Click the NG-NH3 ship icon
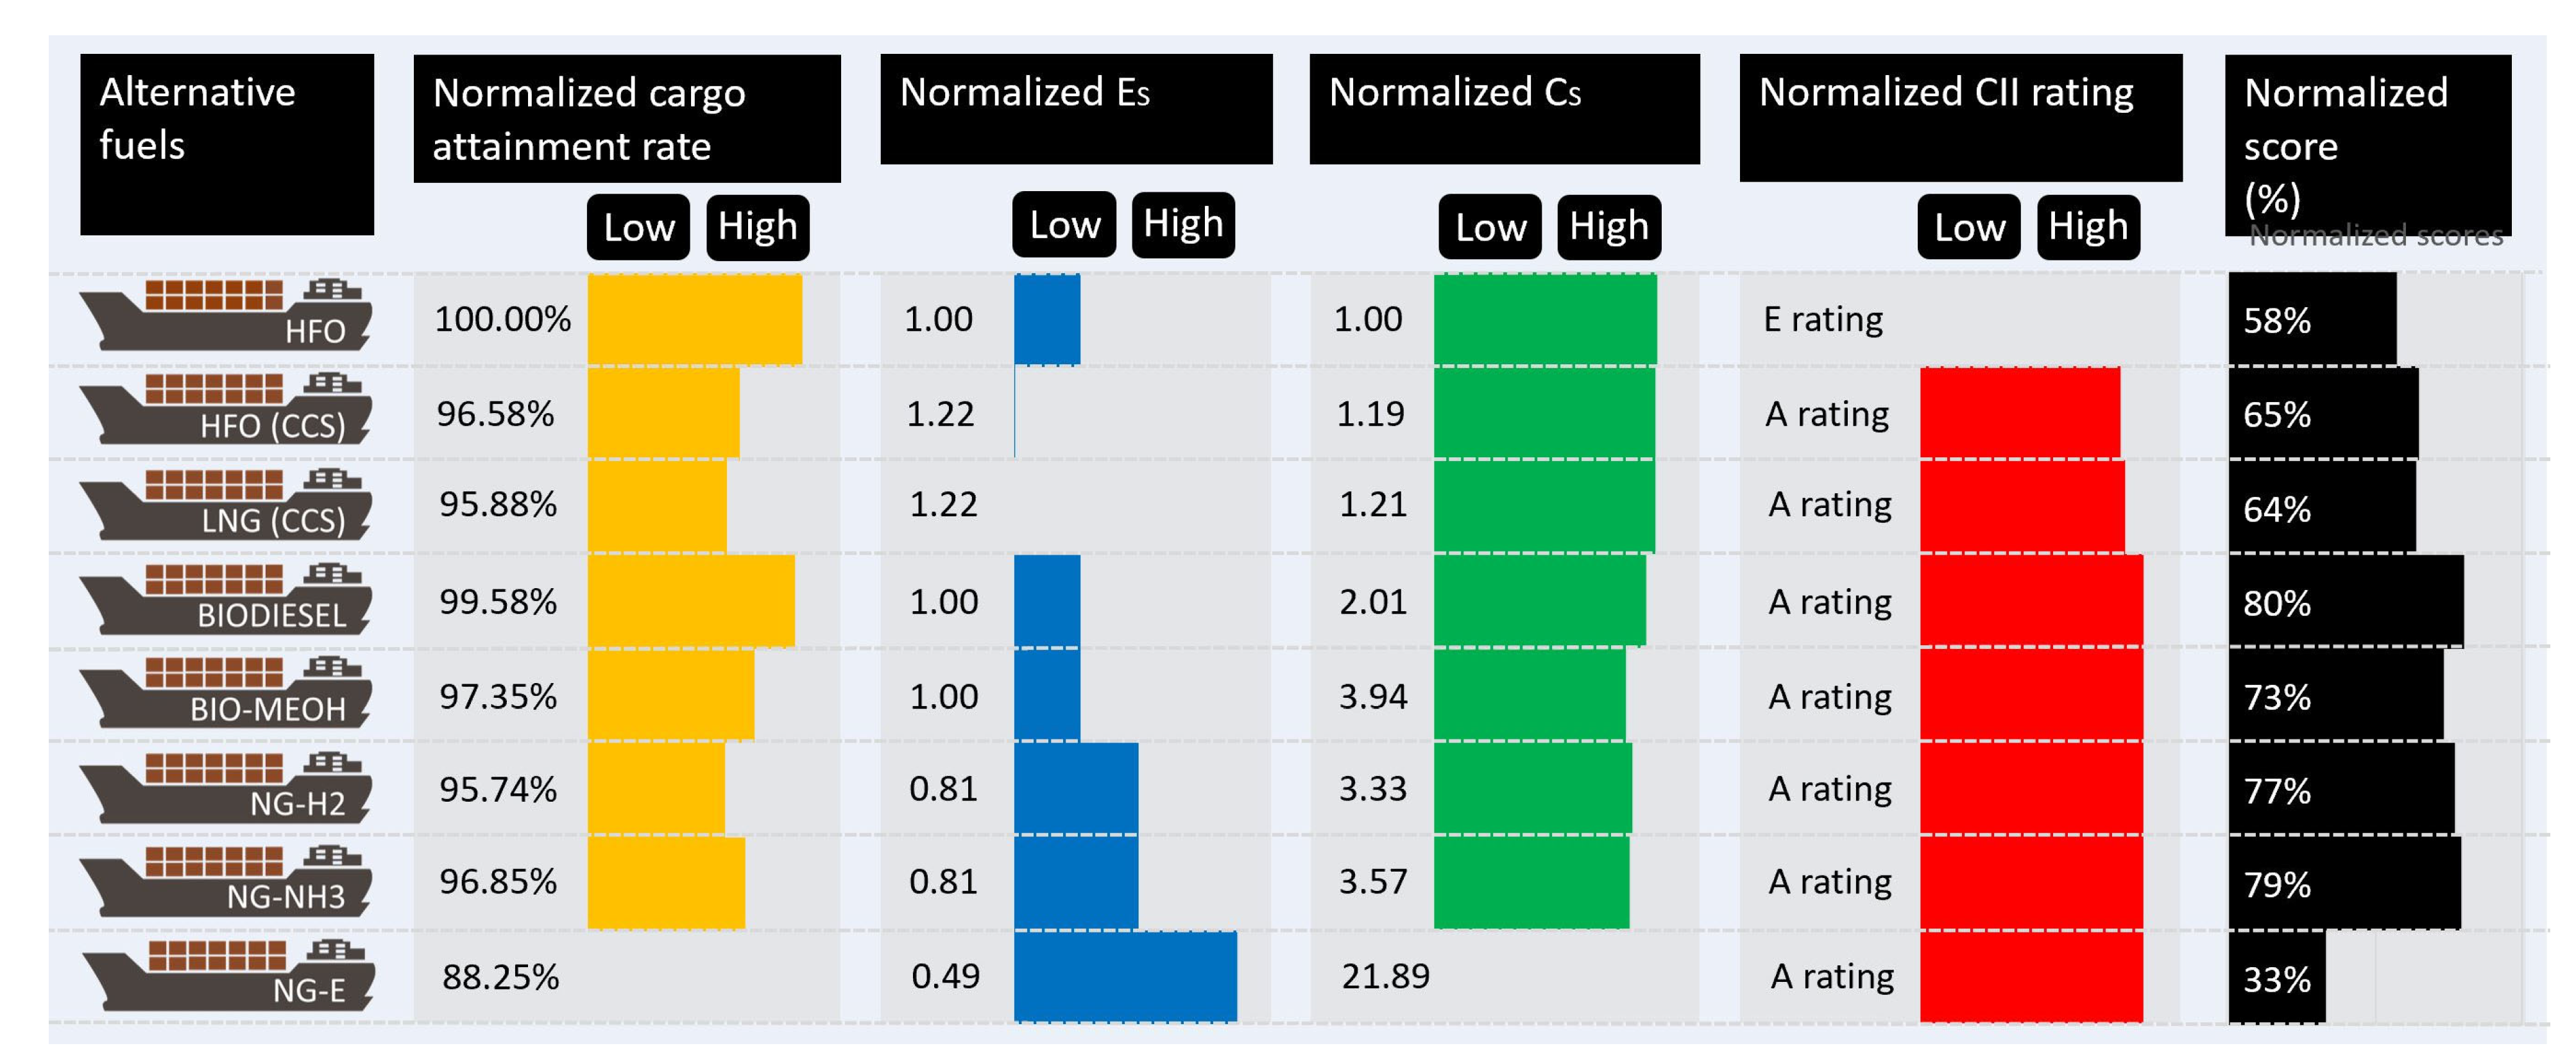Viewport: 2576px width, 1064px height. (x=225, y=880)
